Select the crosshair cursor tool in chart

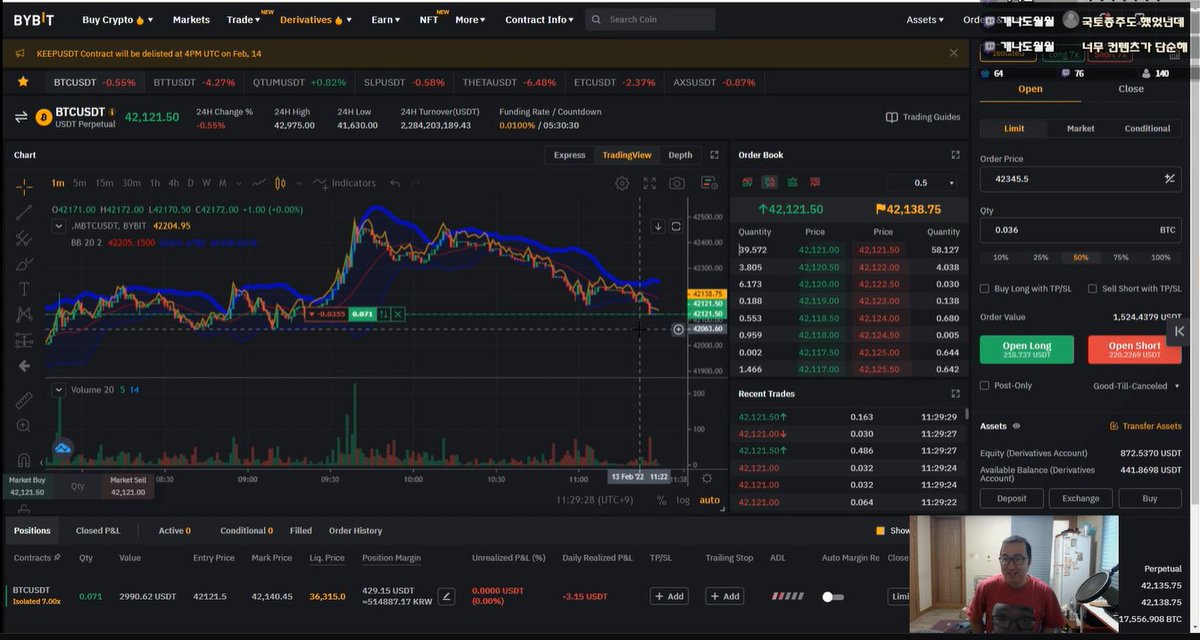click(24, 186)
